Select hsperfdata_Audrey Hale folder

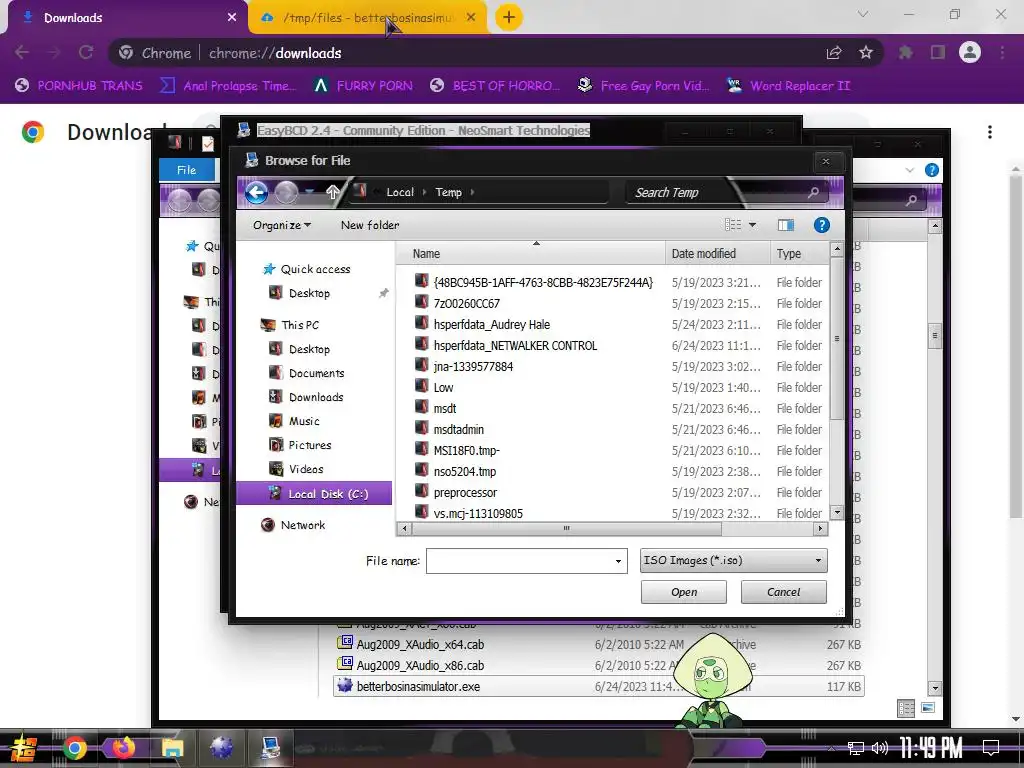coord(491,325)
